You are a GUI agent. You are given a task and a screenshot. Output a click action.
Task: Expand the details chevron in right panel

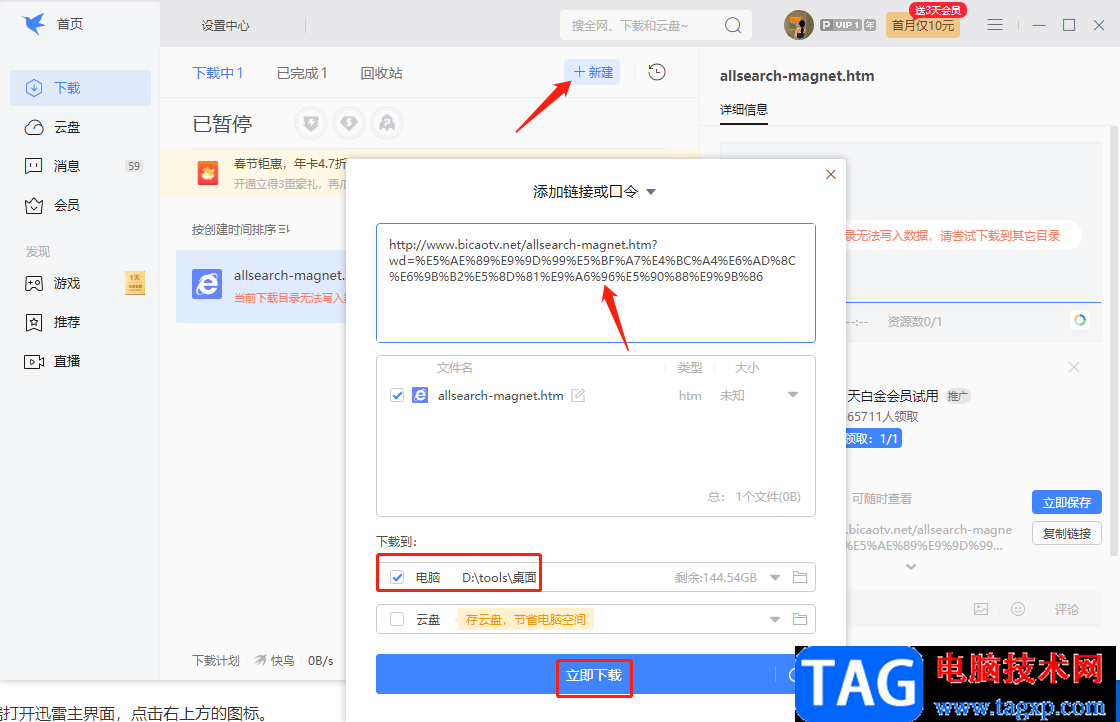(x=911, y=567)
